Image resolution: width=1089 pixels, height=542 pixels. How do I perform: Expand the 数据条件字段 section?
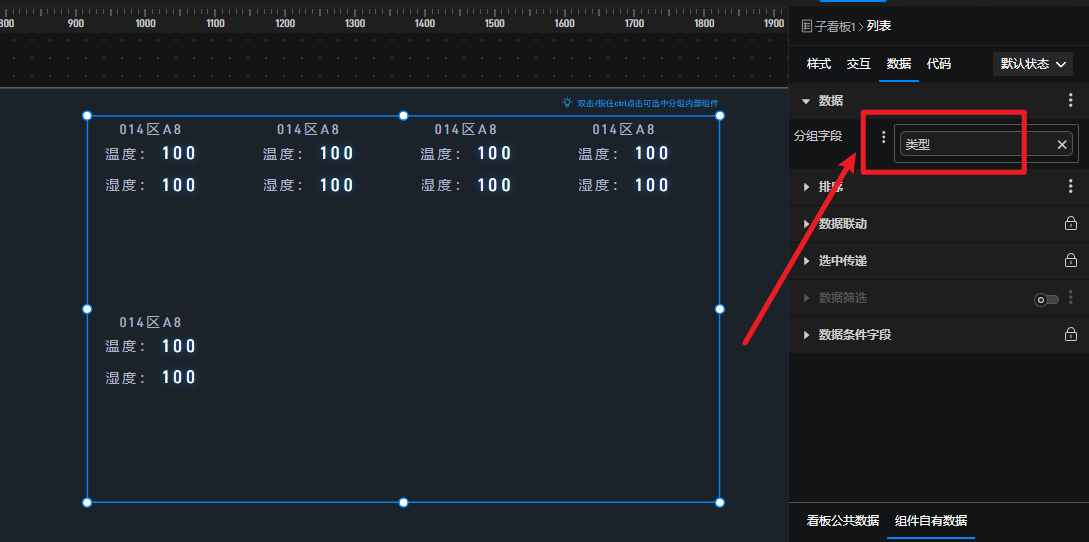[x=806, y=335]
